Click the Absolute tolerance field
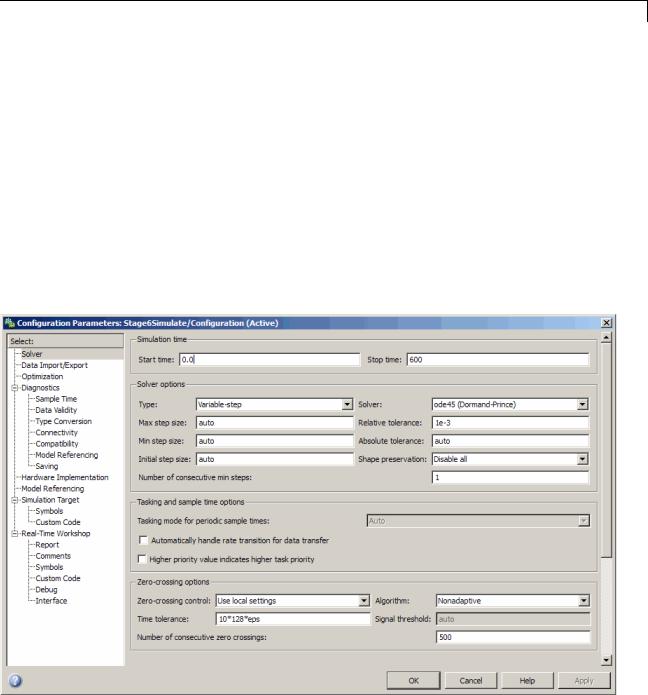The height and width of the screenshot is (695, 648). (x=511, y=441)
